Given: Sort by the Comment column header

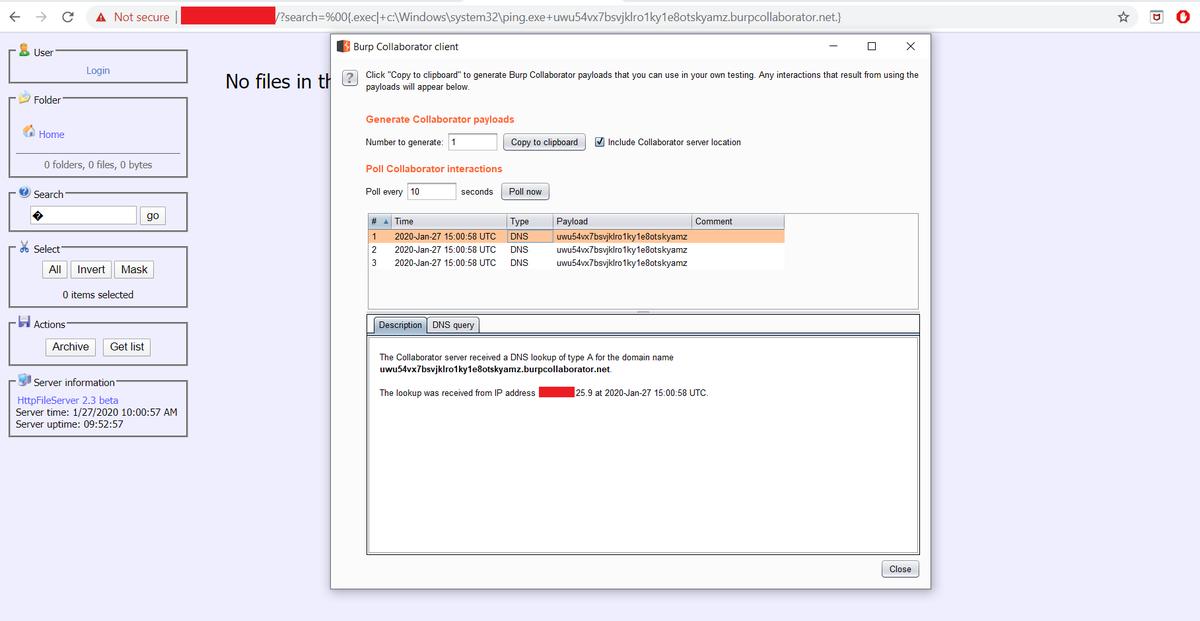Looking at the screenshot, I should tap(737, 221).
